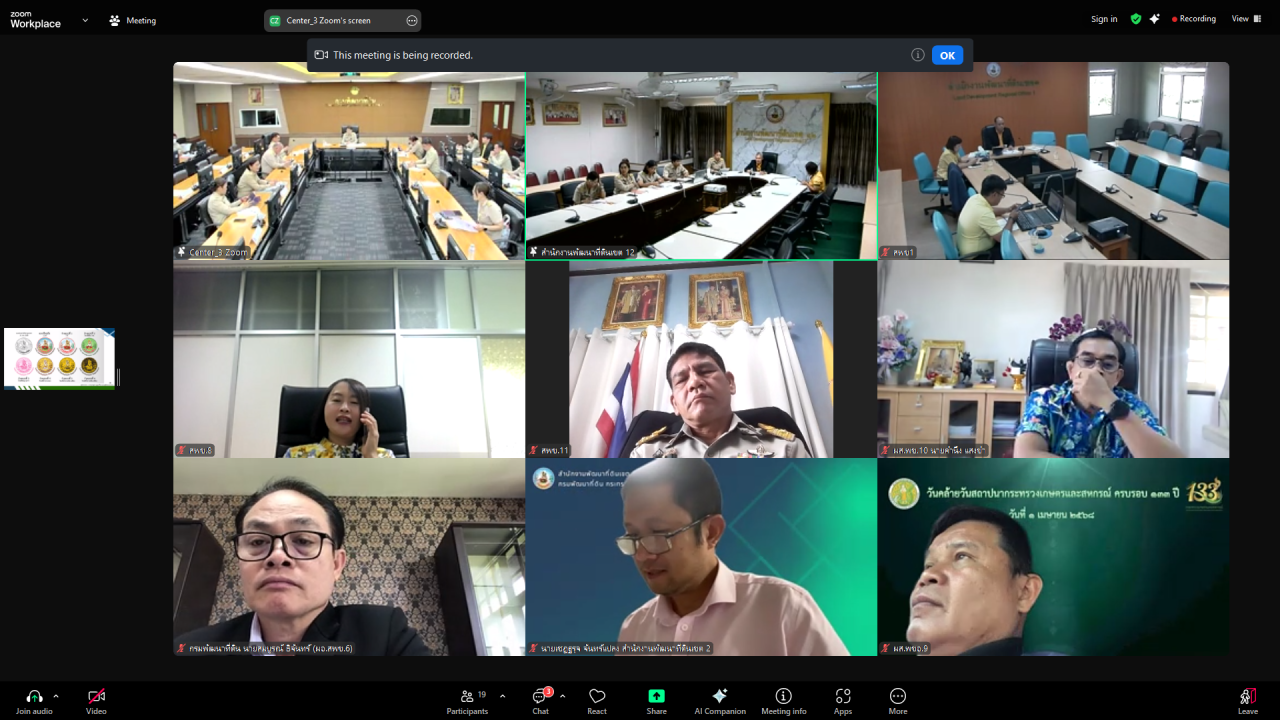Expand the Chat options arrow

(x=562, y=696)
